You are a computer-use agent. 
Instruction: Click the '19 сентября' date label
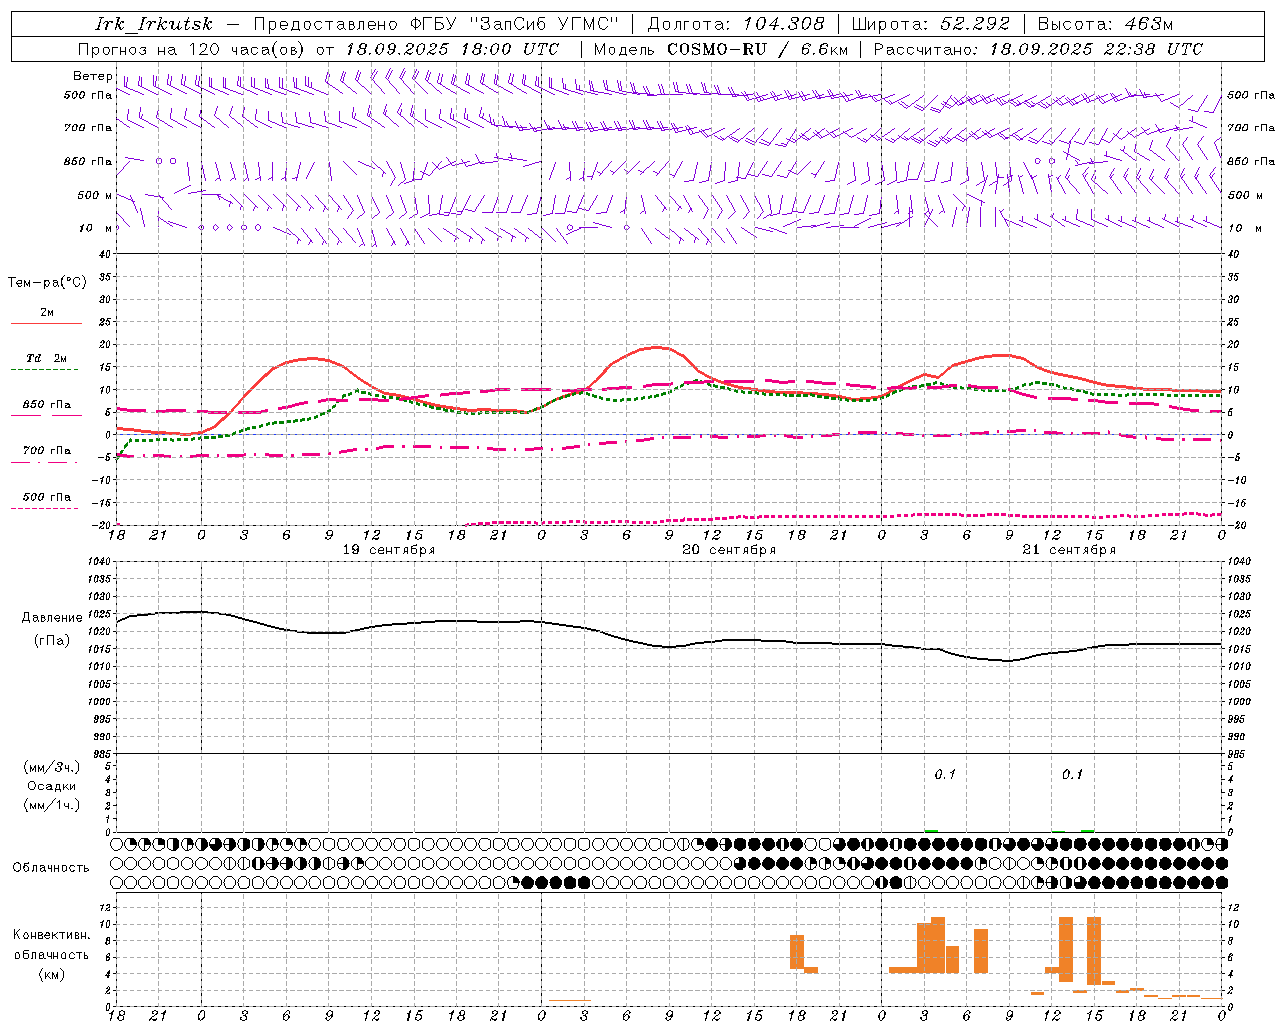pyautogui.click(x=388, y=550)
